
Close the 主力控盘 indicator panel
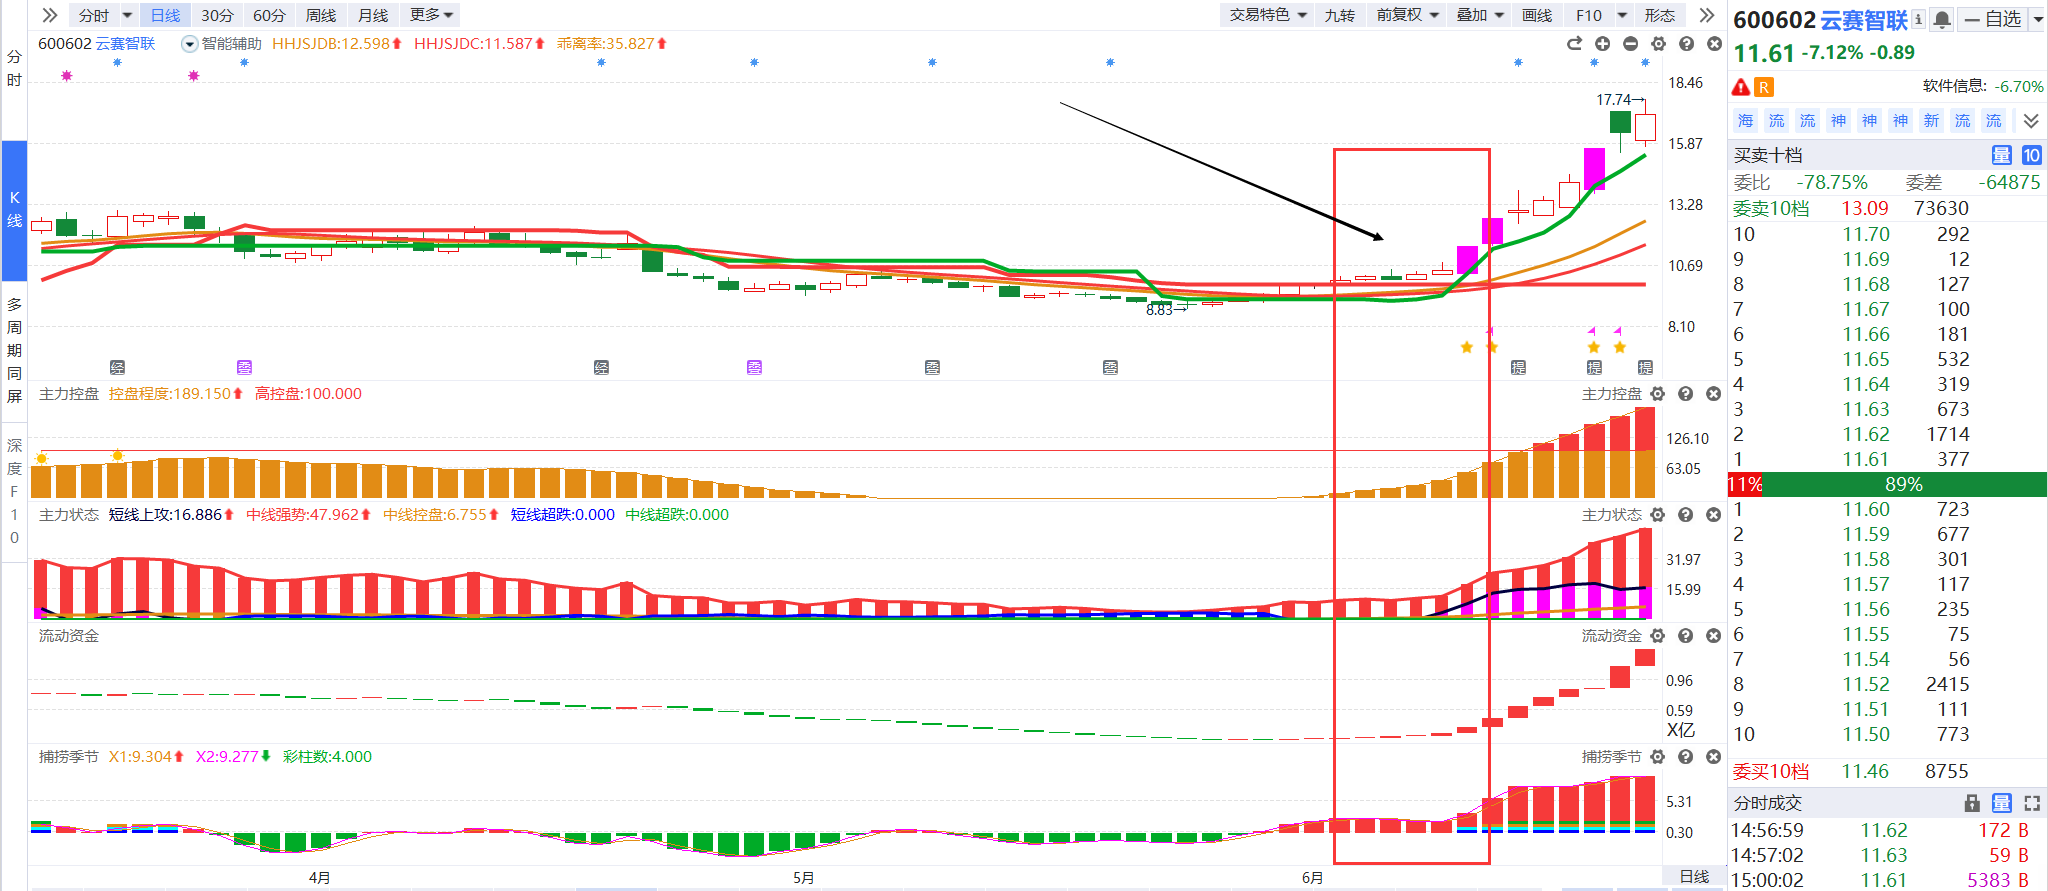1713,394
